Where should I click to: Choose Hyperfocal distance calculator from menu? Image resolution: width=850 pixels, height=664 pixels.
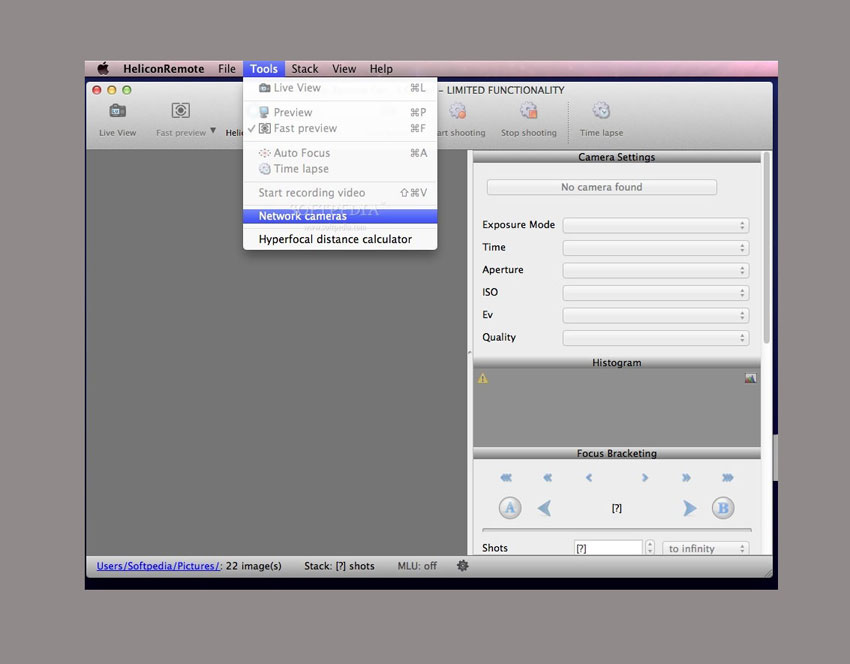pyautogui.click(x=335, y=240)
